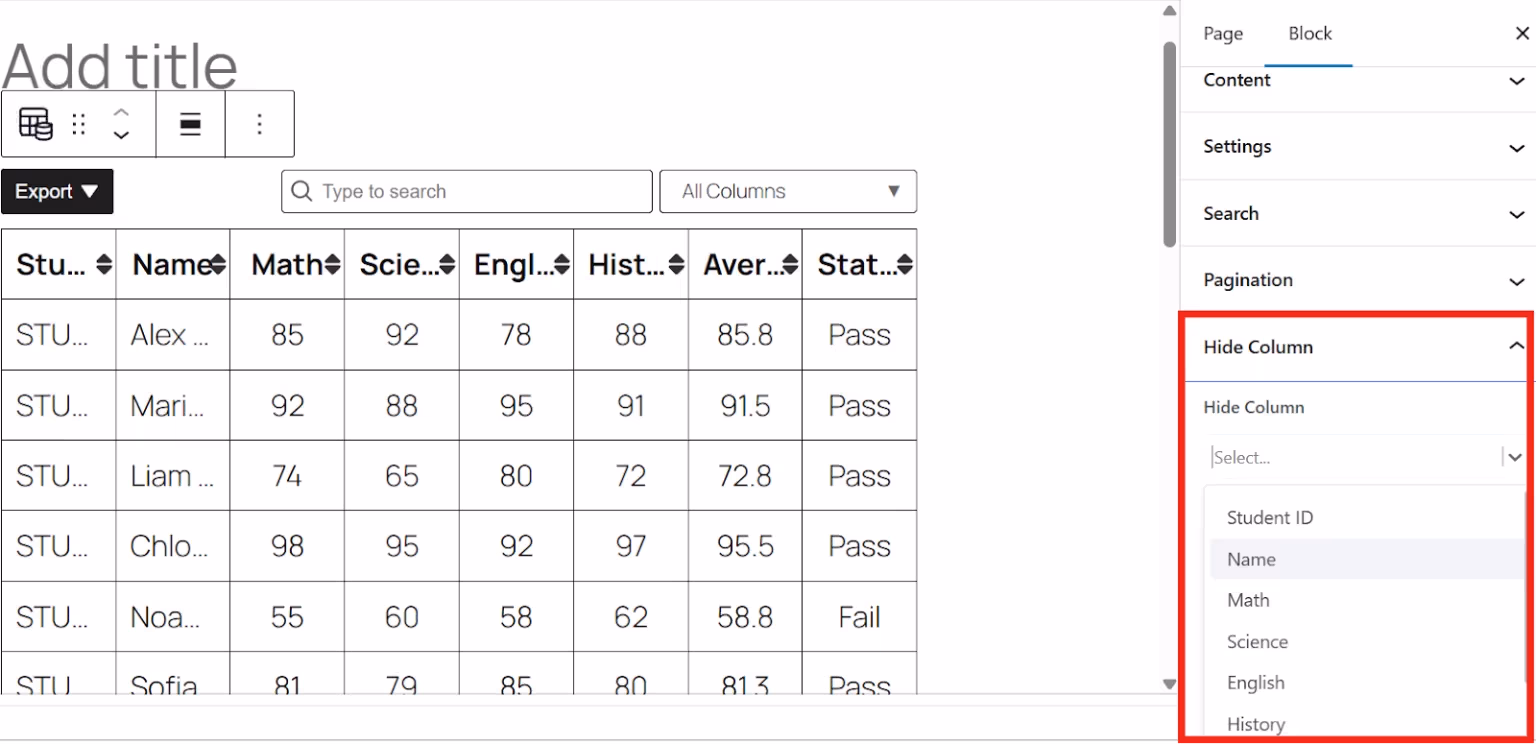Image resolution: width=1536 pixels, height=744 pixels.
Task: Collapse the Hide Column section
Action: pos(1516,346)
